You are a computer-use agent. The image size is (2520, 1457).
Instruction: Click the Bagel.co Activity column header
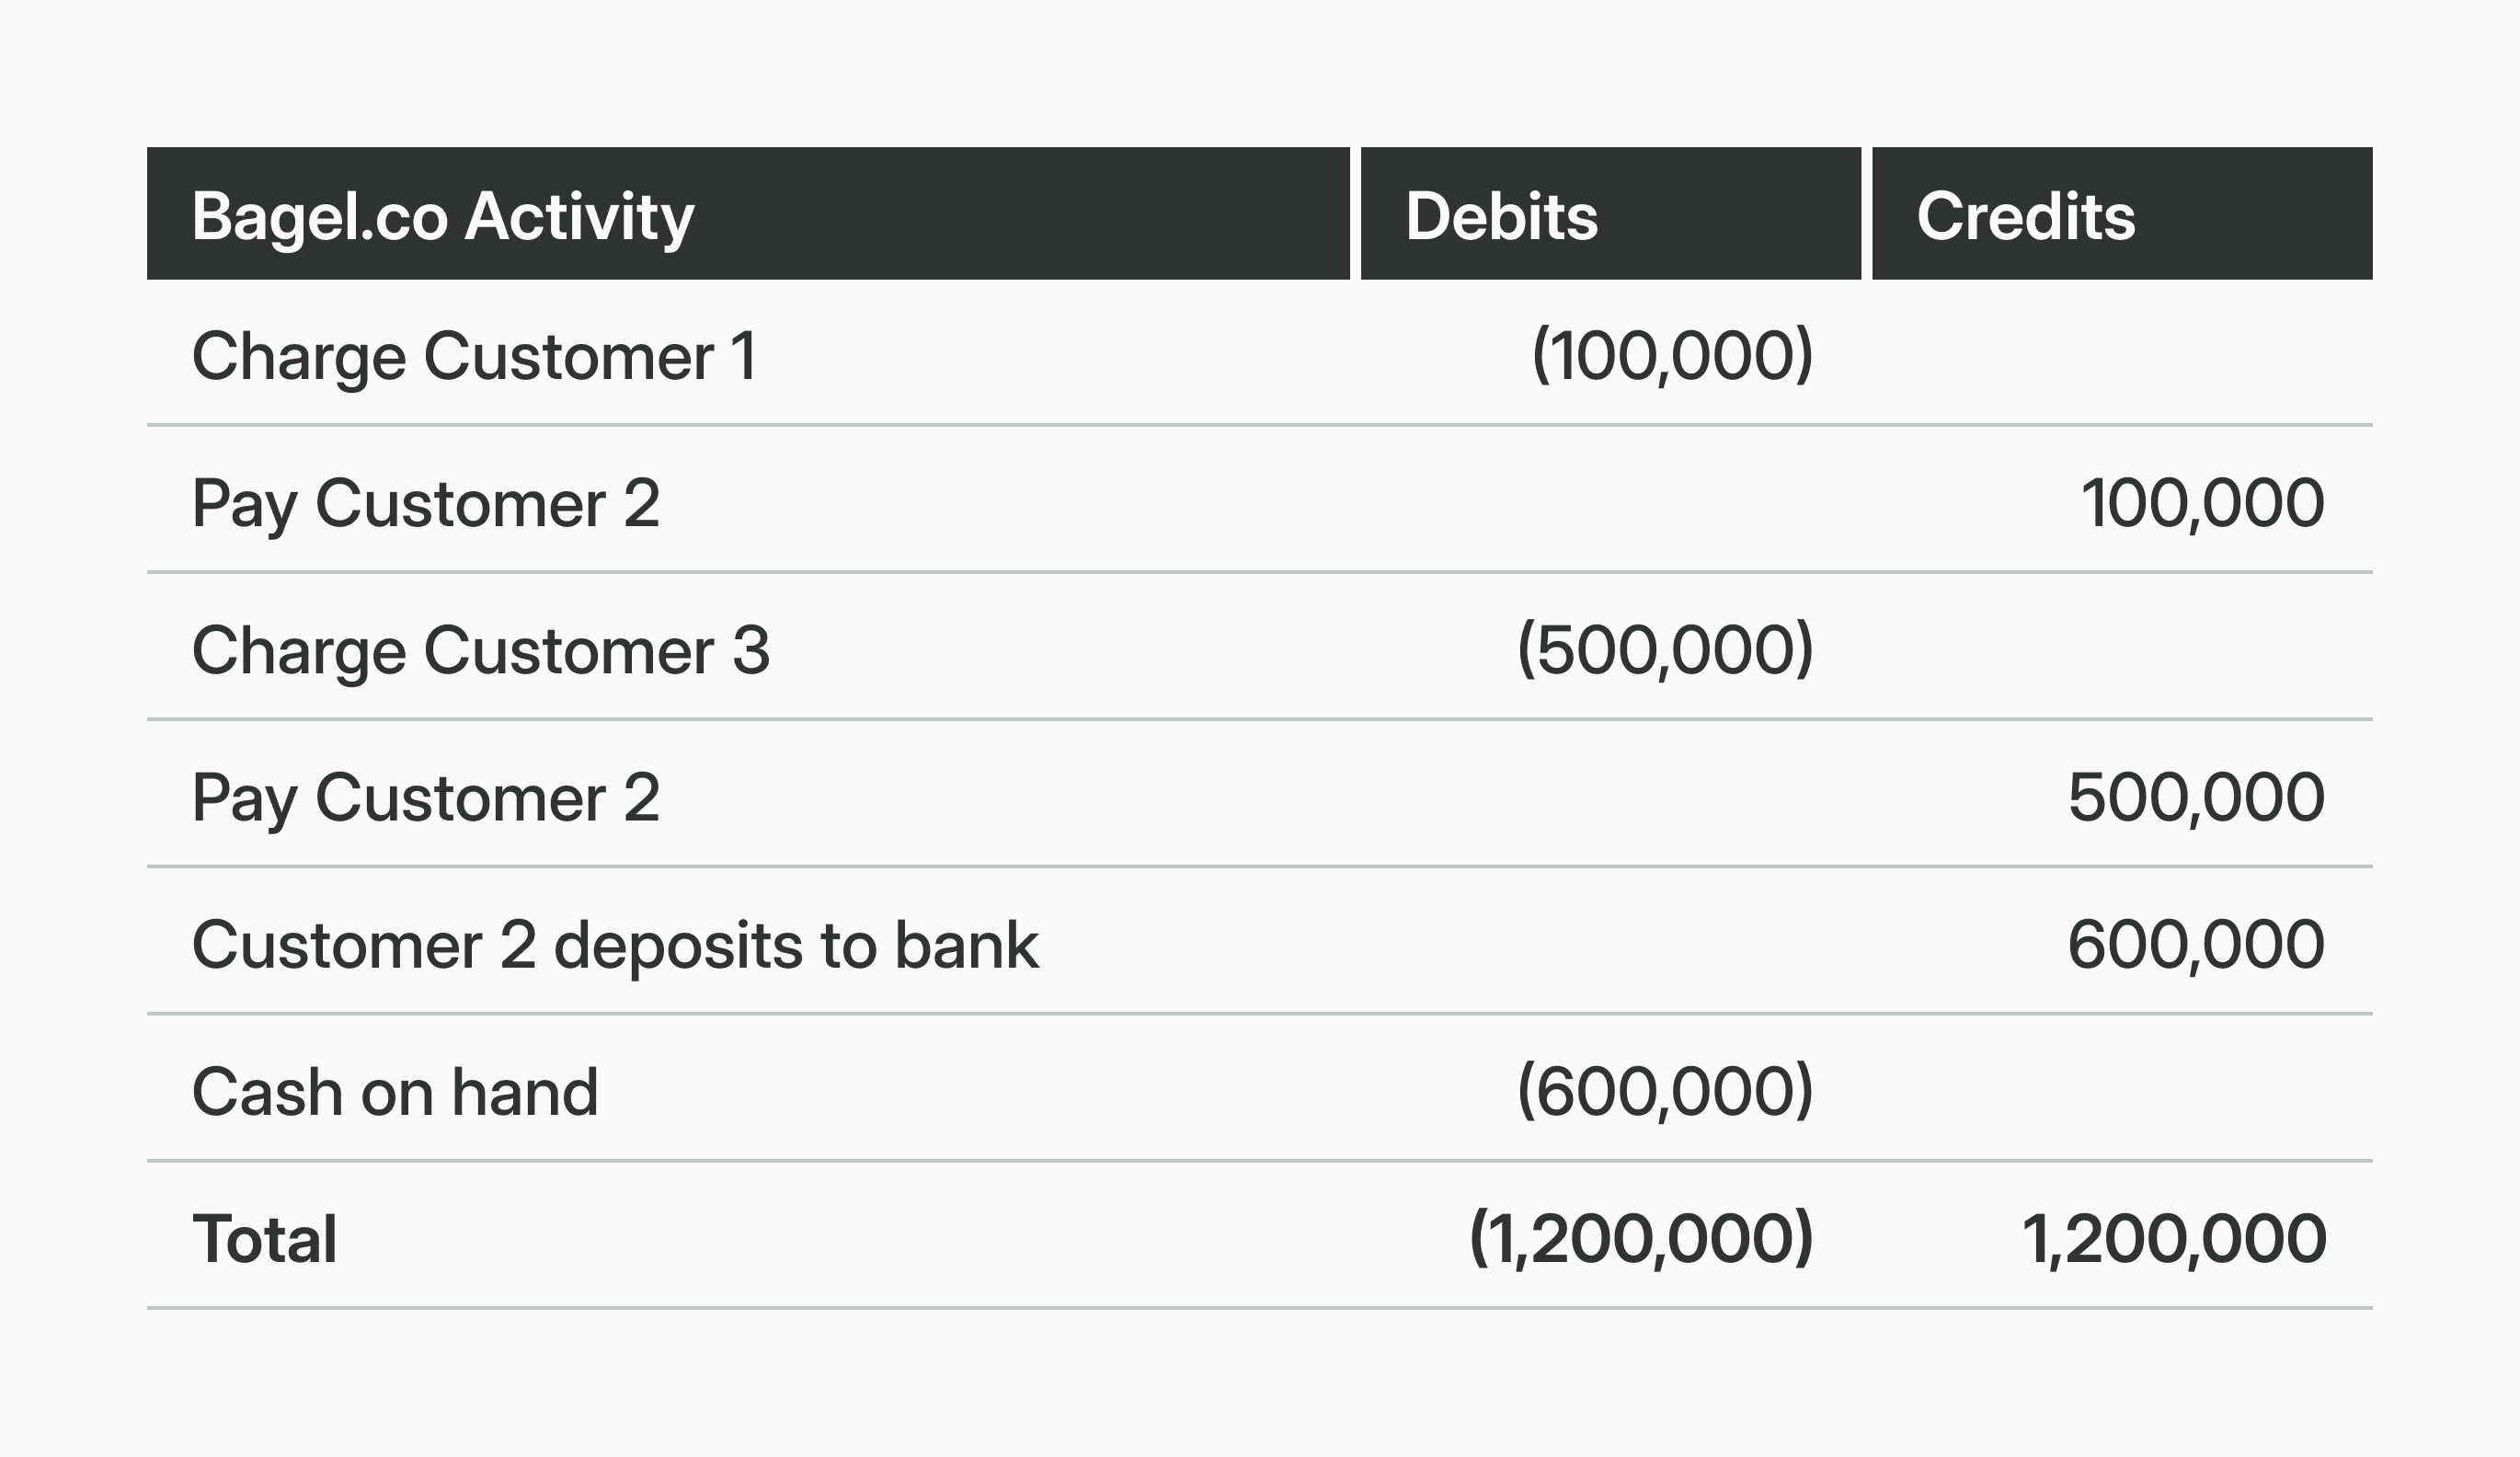(442, 215)
